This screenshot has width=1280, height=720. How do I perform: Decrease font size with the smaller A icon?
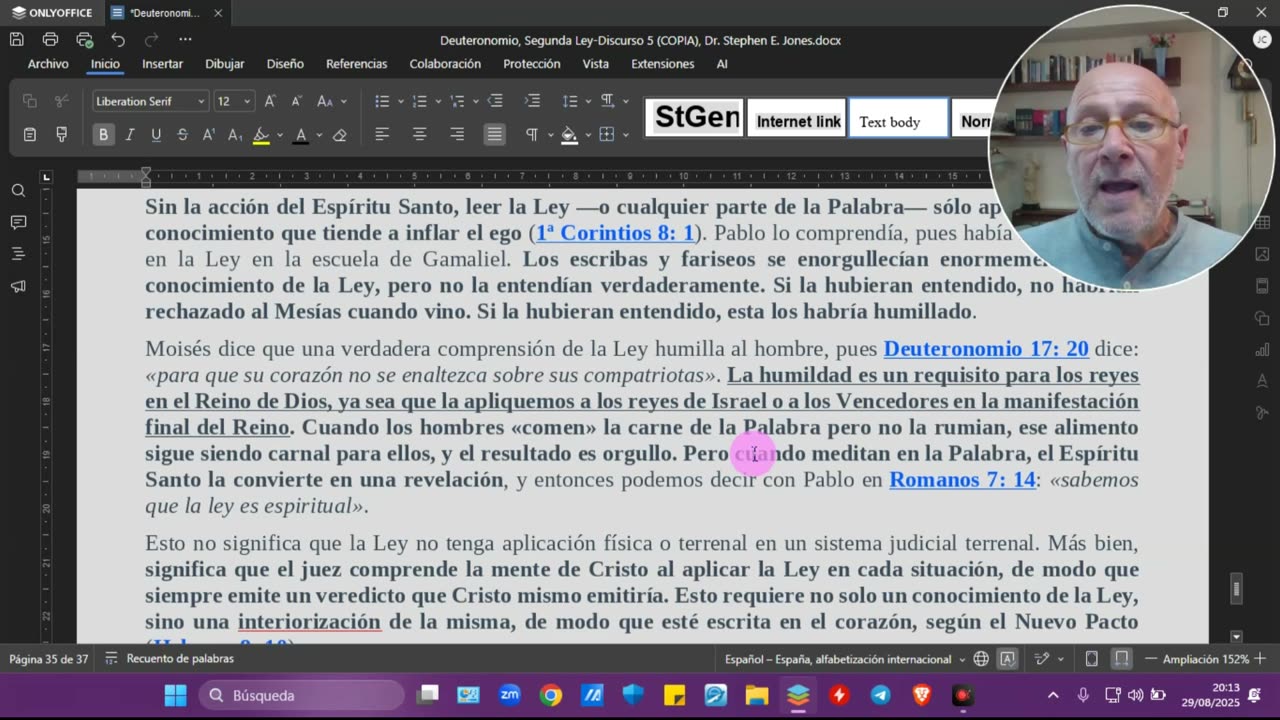click(297, 101)
